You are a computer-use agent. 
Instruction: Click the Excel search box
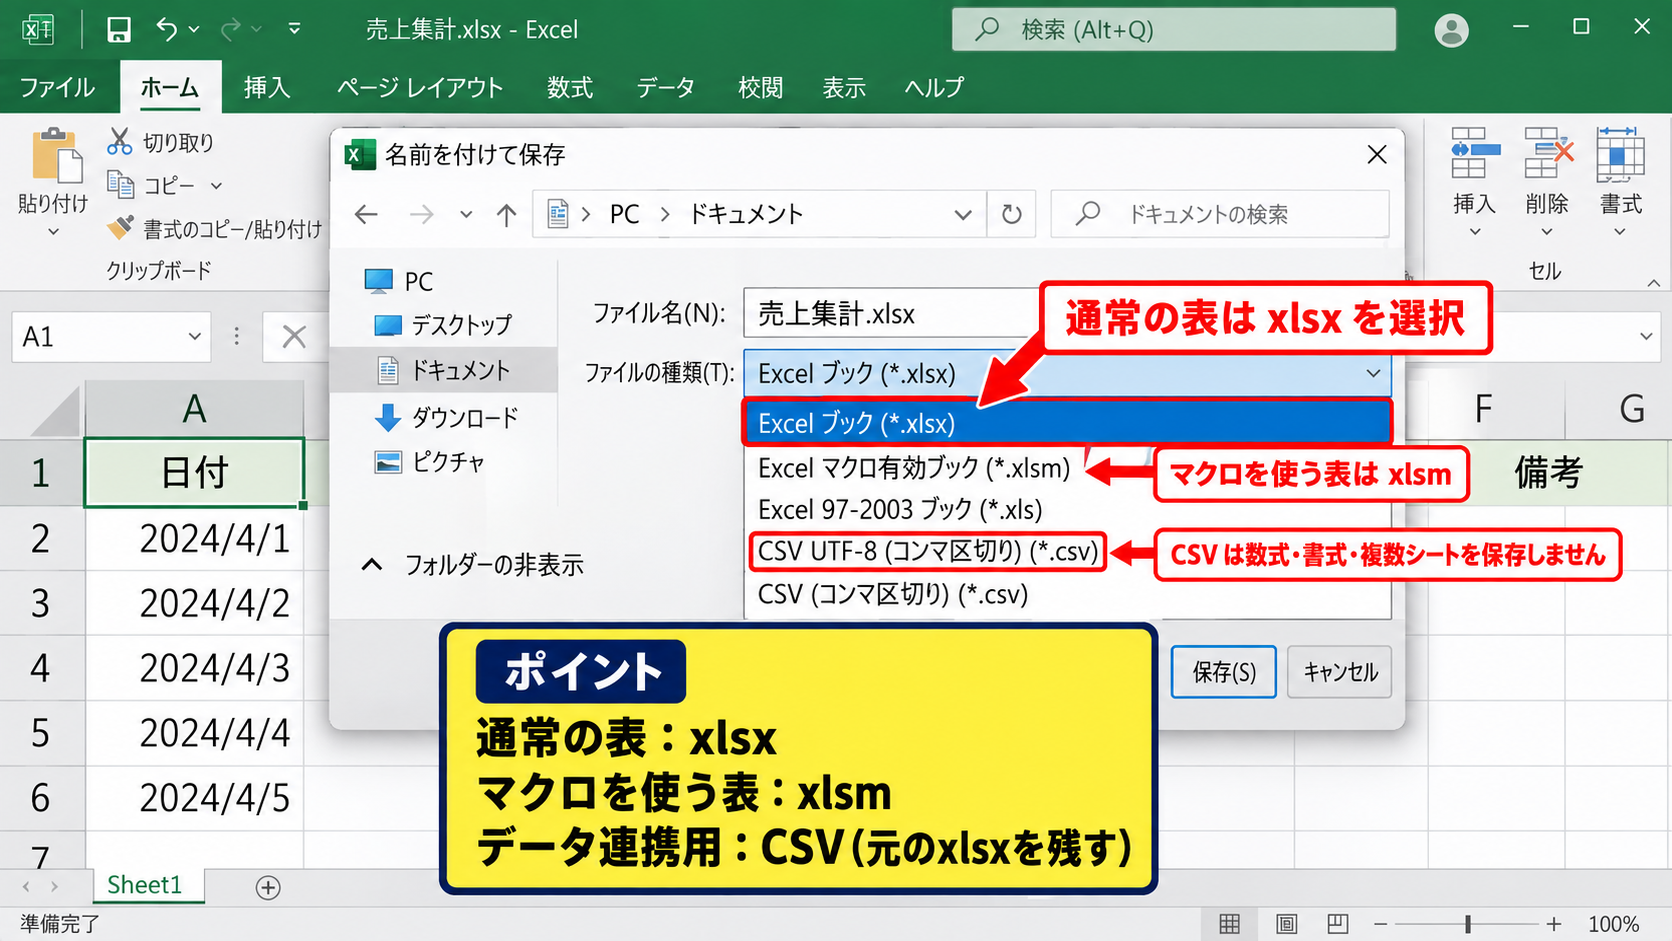(x=1174, y=29)
